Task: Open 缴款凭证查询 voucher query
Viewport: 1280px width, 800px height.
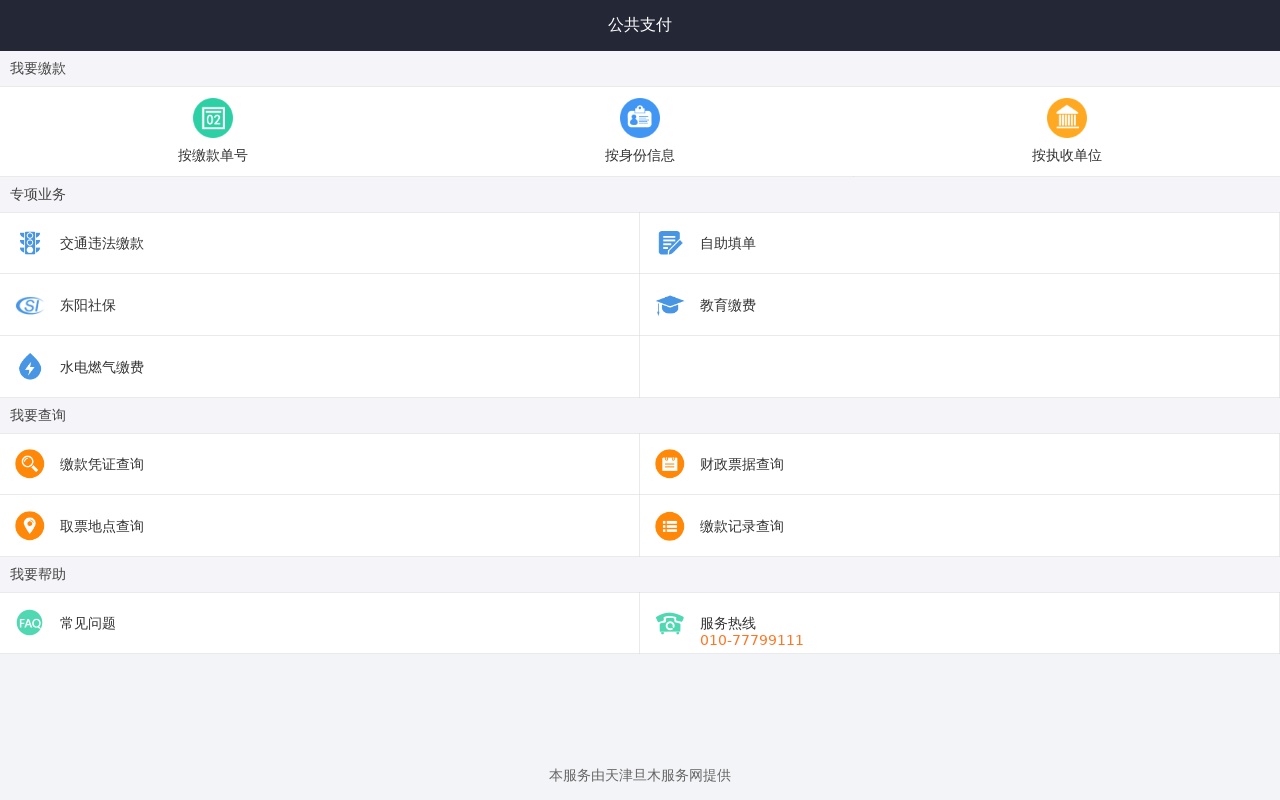Action: [x=102, y=465]
